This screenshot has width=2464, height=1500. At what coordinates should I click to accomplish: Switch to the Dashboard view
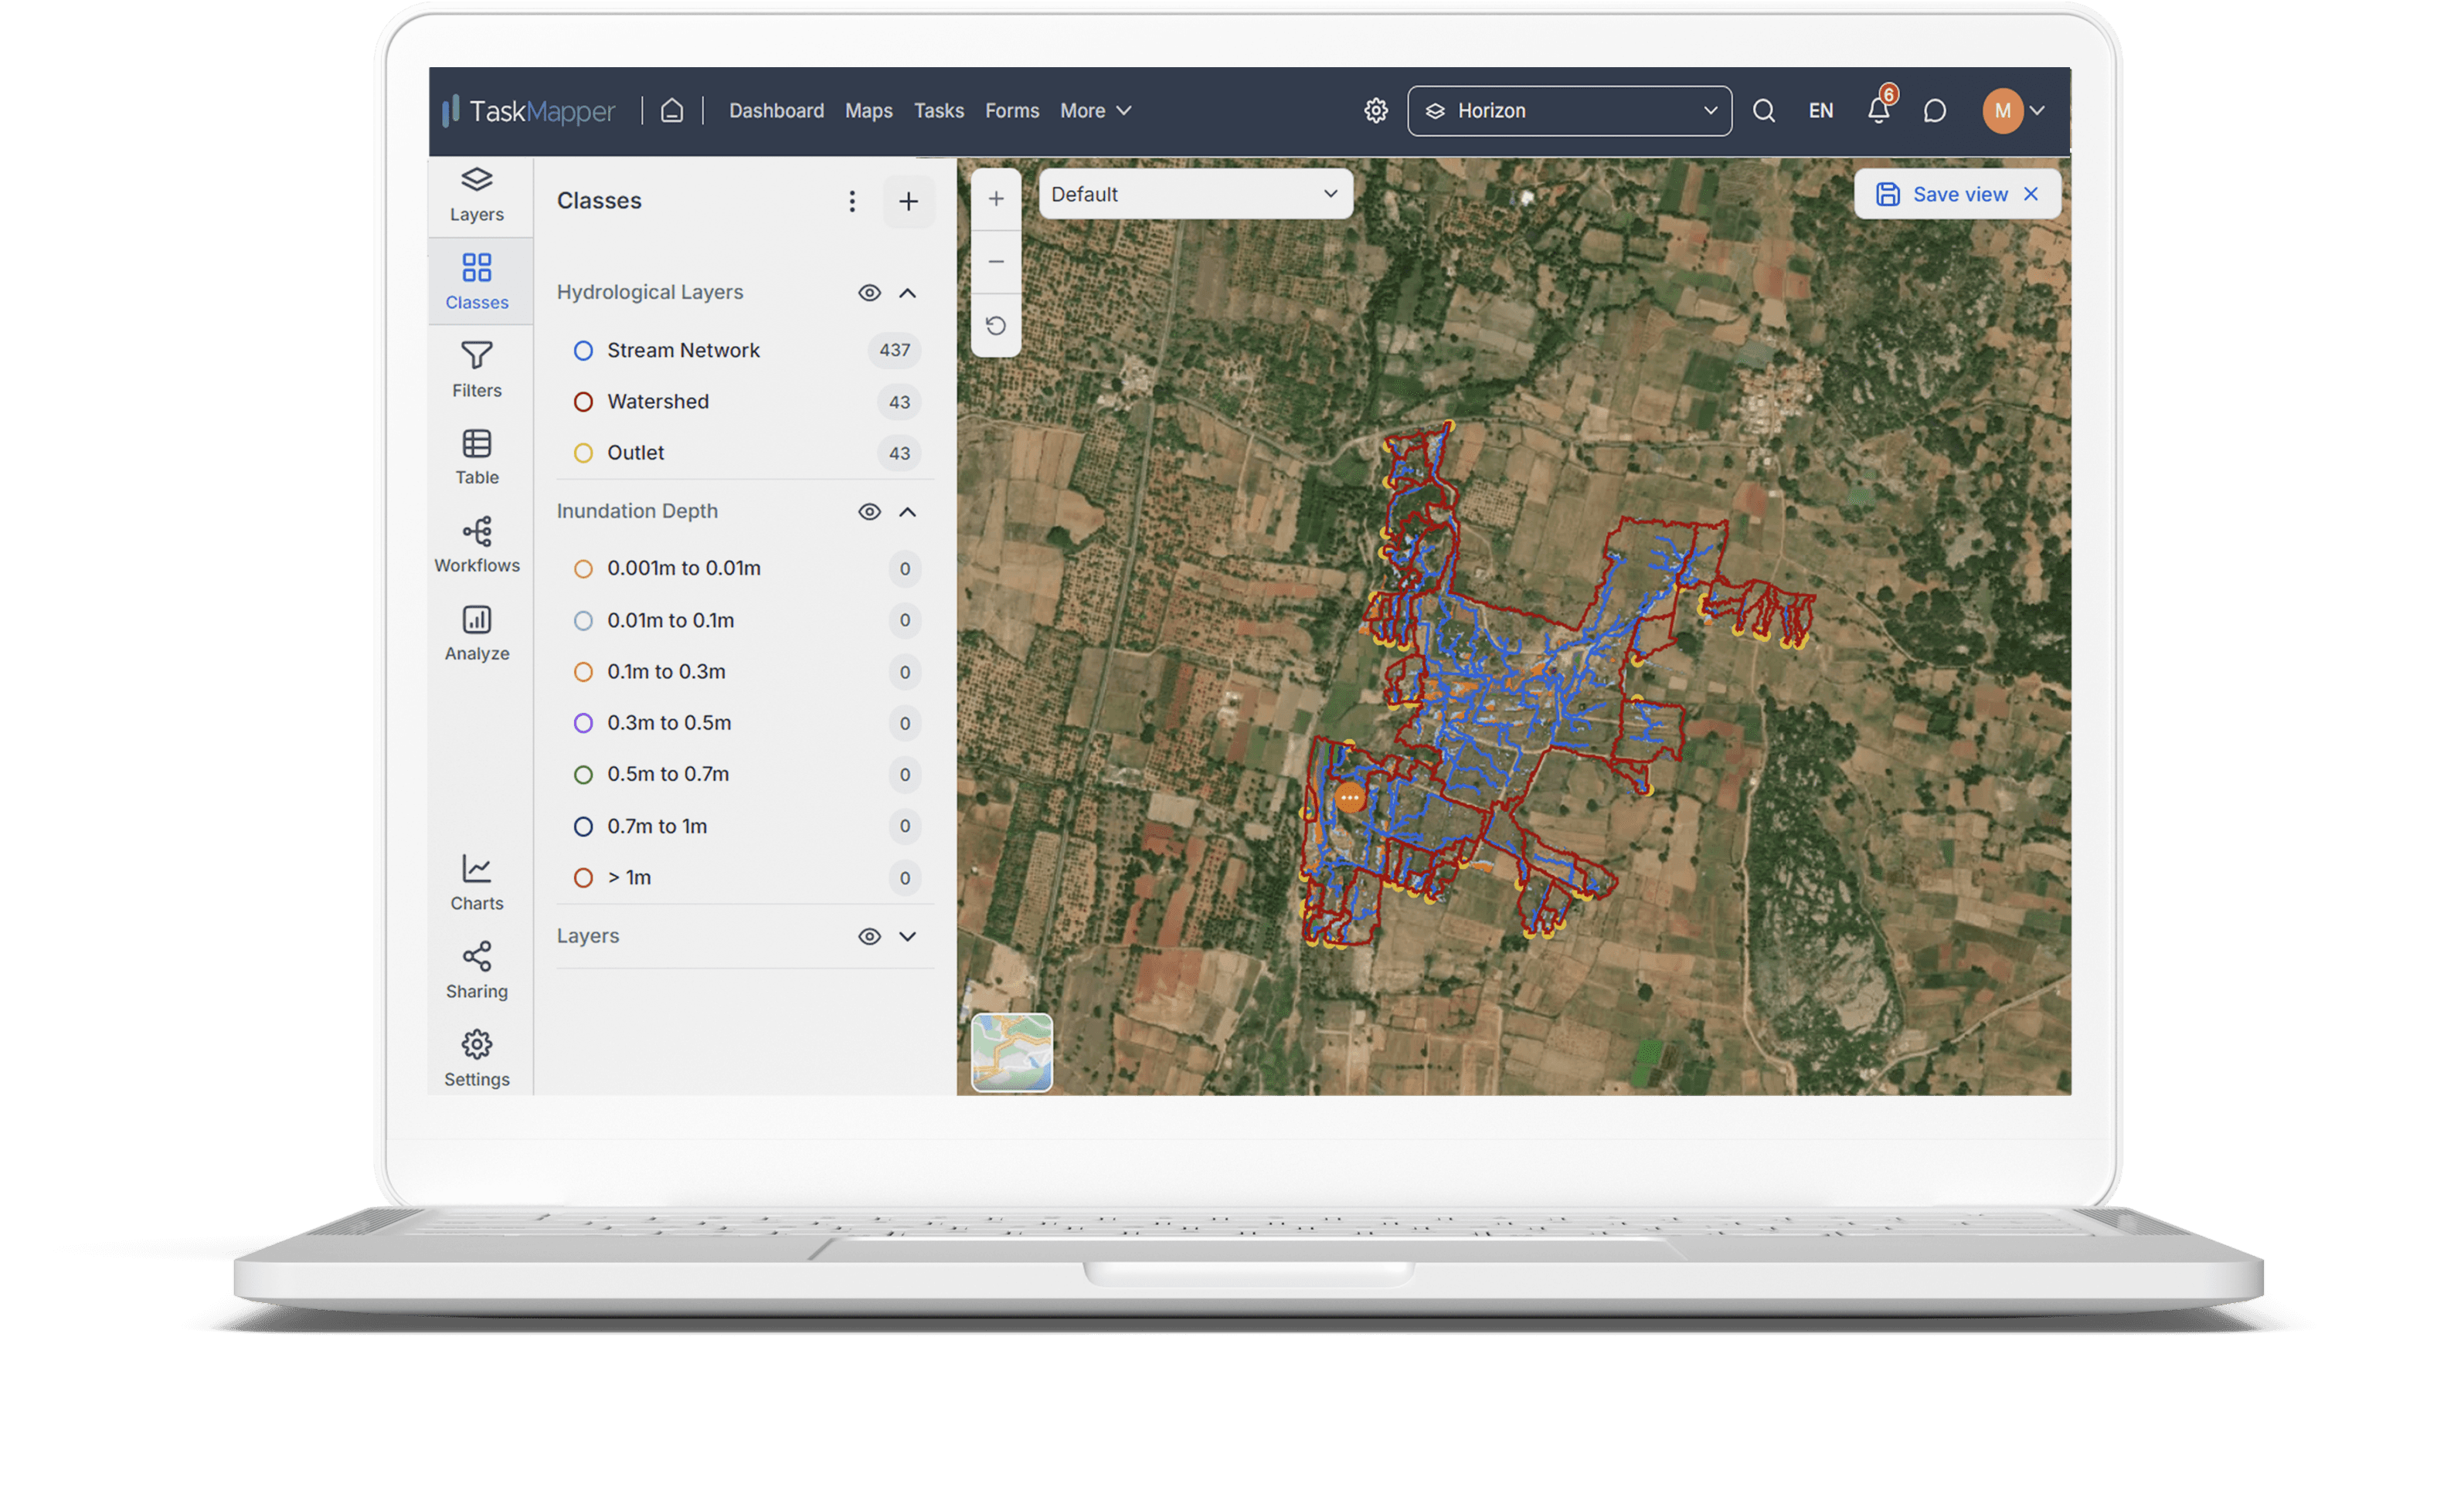pos(776,110)
